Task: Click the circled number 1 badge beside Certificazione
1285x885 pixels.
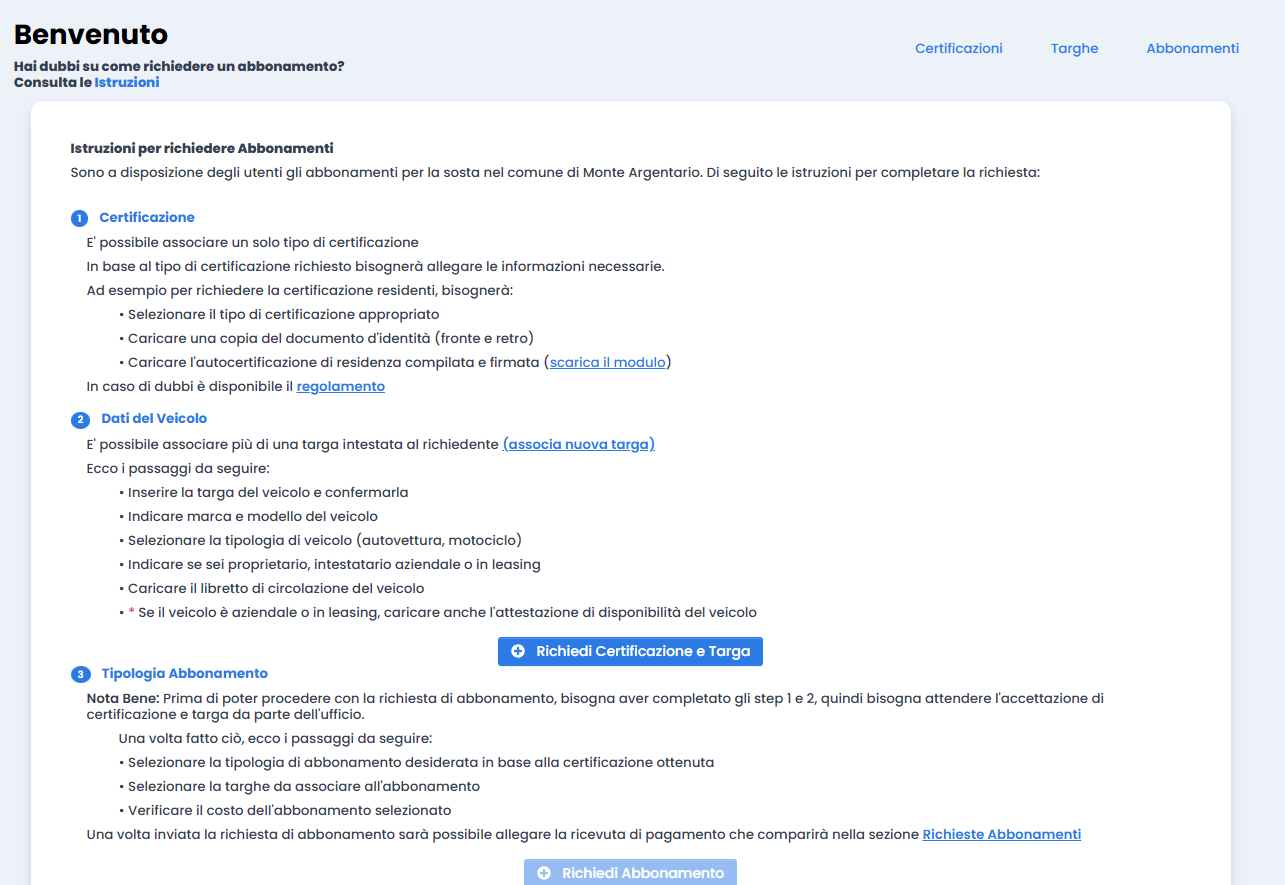Action: pyautogui.click(x=80, y=217)
